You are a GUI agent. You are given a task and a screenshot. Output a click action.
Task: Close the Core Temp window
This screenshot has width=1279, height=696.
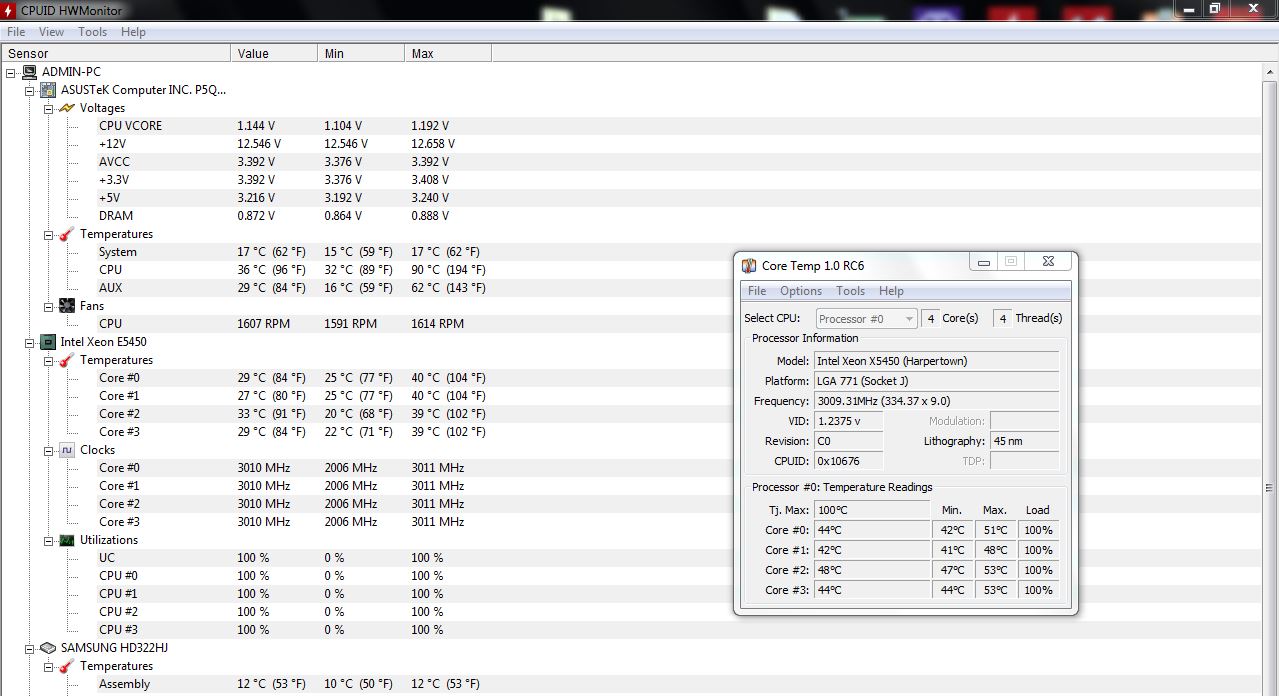1049,263
